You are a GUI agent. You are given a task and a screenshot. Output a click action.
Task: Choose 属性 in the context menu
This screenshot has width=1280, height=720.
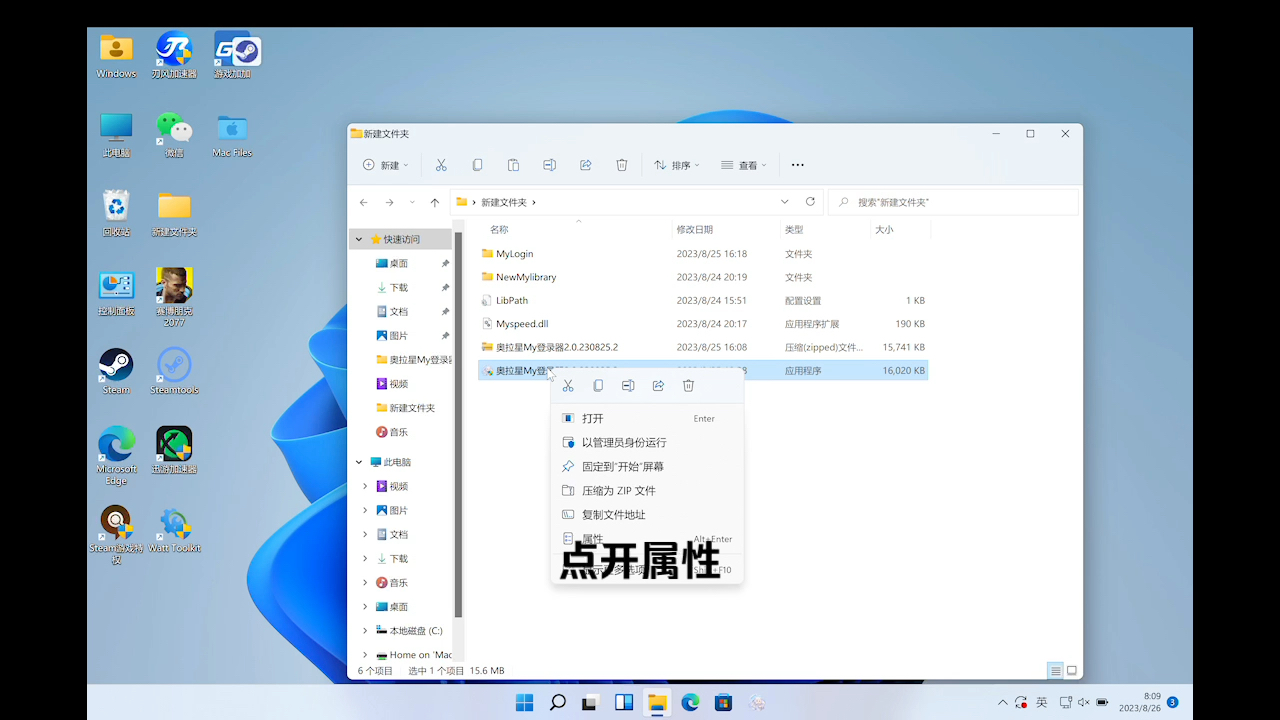[647, 539]
